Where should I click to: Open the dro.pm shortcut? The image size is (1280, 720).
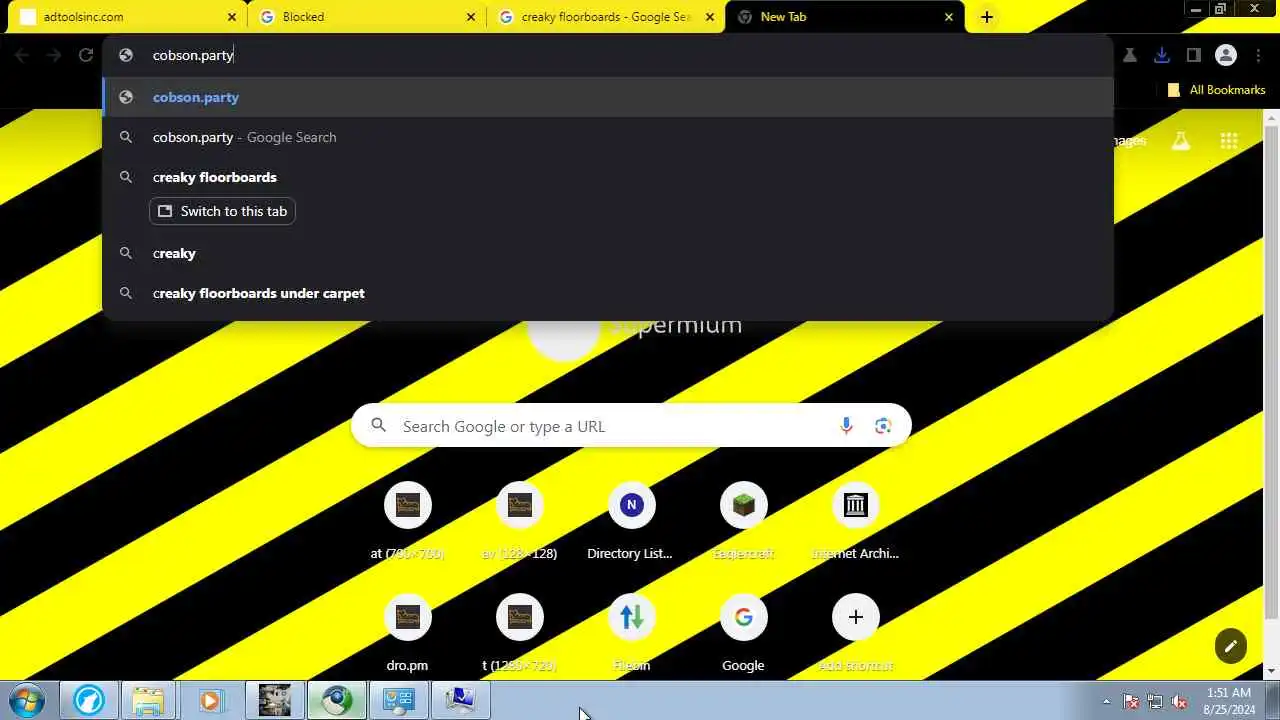[407, 633]
